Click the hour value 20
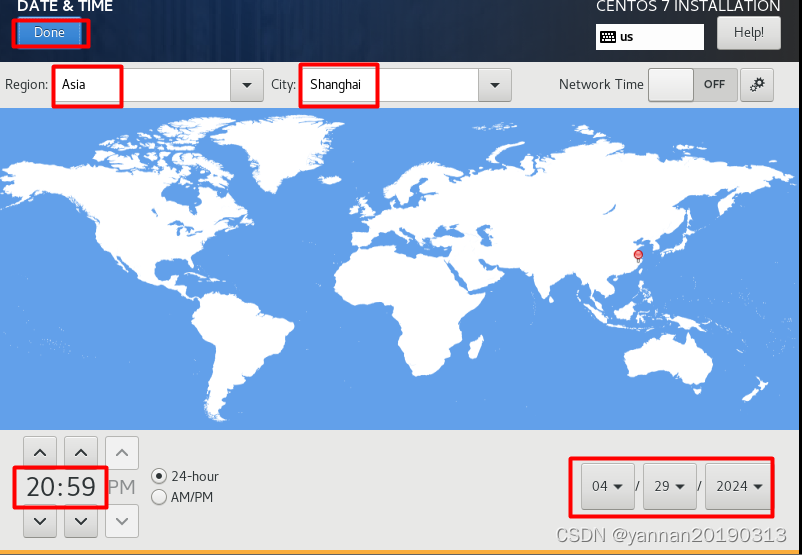Viewport: 802px width, 555px height. click(x=40, y=486)
